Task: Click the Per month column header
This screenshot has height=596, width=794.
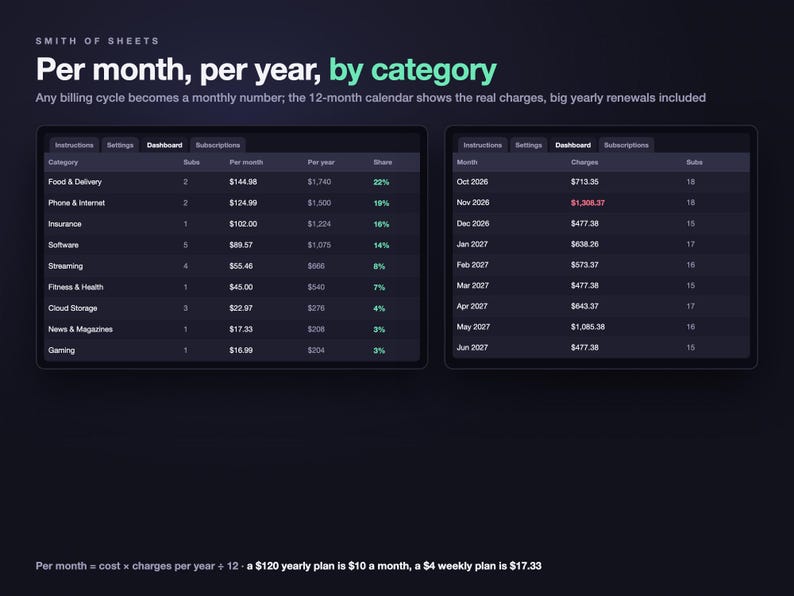Action: pyautogui.click(x=246, y=162)
